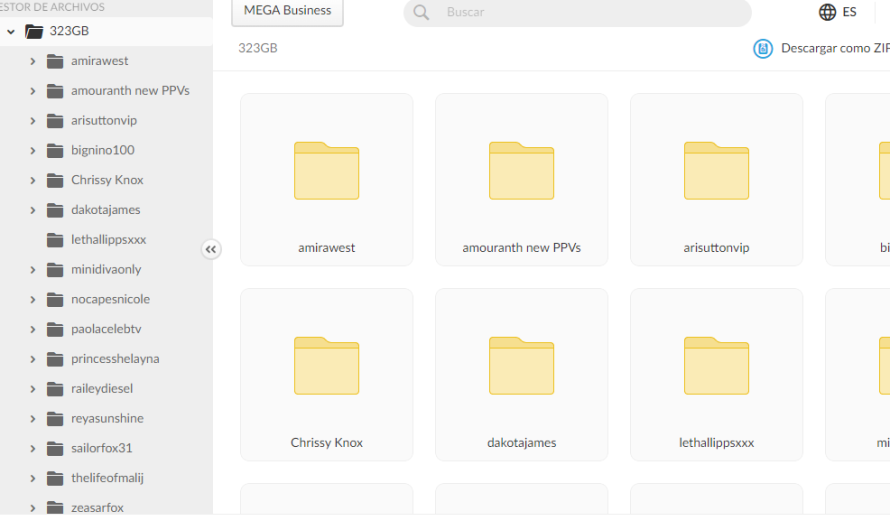Expand the princesshelayna tree folder

pos(32,359)
